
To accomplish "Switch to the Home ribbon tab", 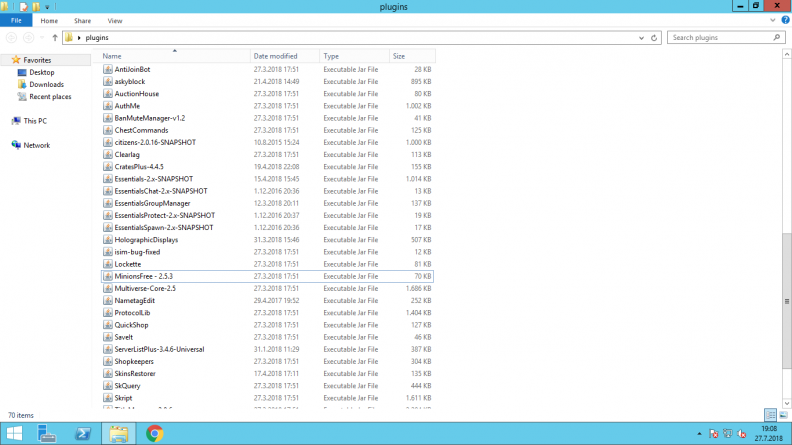I will (x=49, y=21).
